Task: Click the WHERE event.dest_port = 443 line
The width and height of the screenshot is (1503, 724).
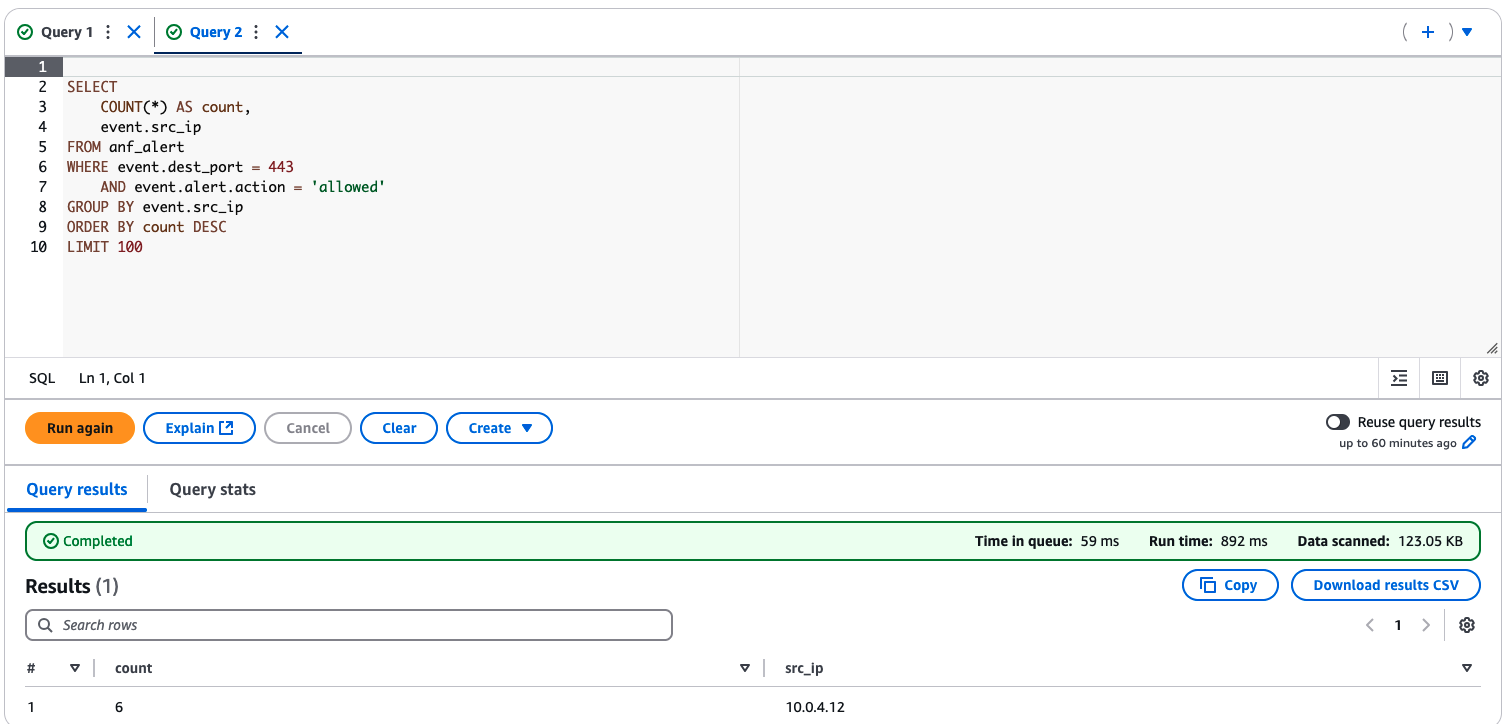Action: point(180,167)
